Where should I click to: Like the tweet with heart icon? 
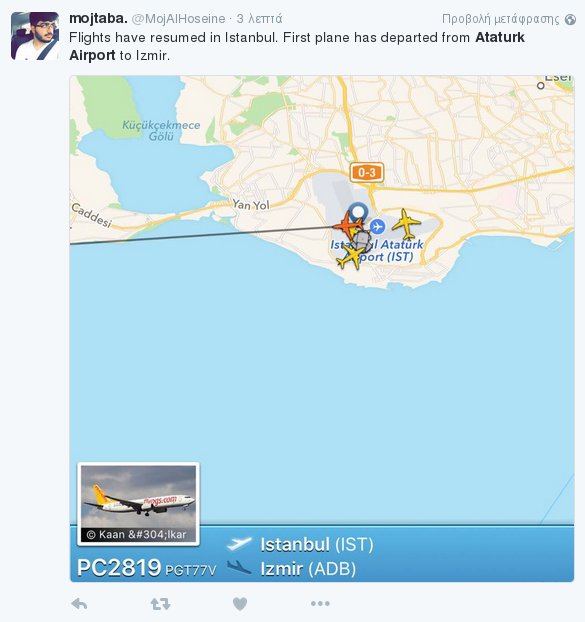click(240, 604)
